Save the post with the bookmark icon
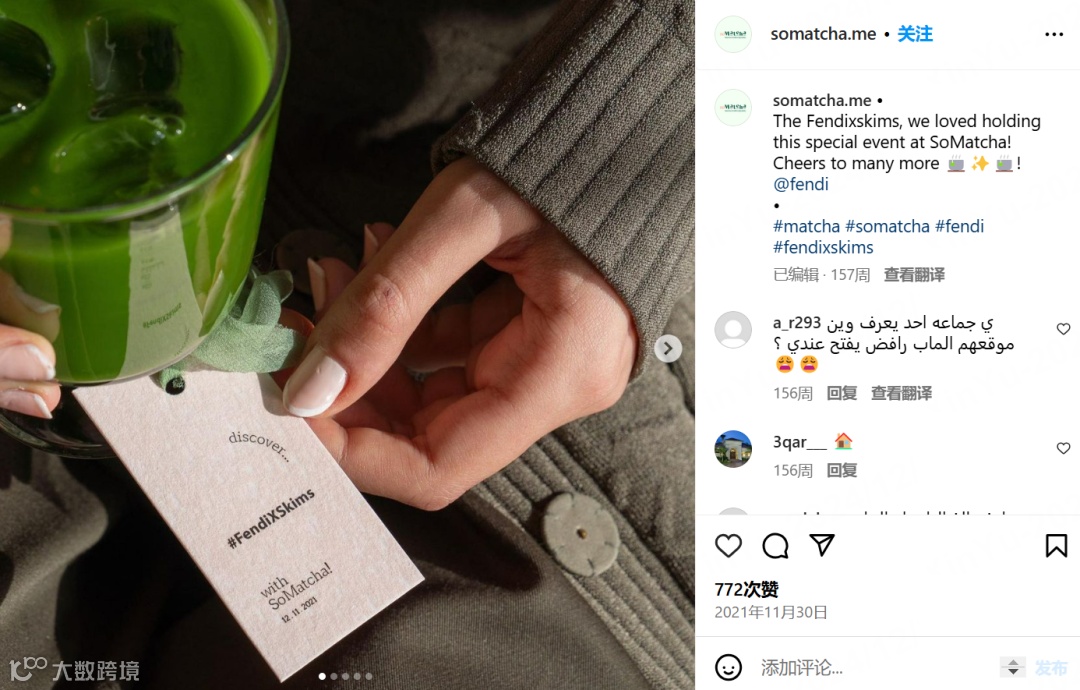 click(1056, 545)
